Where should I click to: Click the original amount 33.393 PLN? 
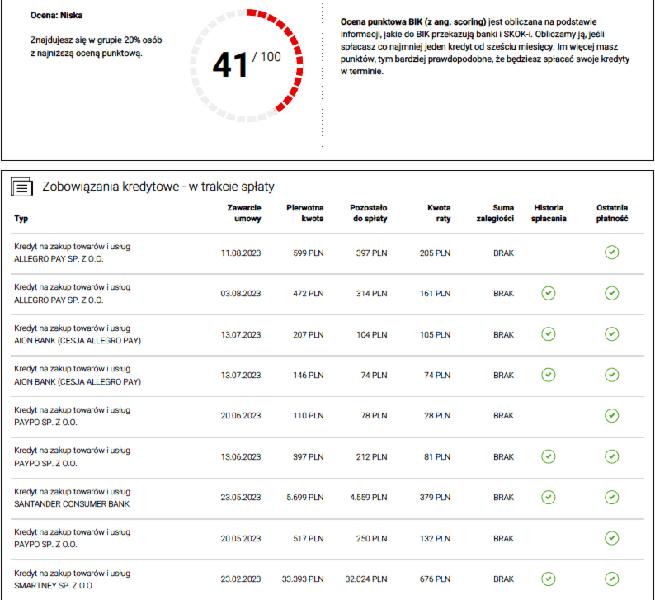pos(303,580)
